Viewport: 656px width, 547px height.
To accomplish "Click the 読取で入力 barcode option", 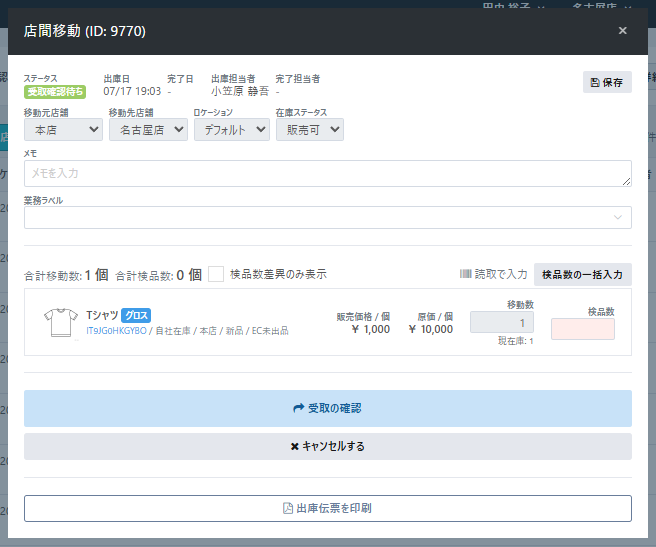I will point(493,274).
